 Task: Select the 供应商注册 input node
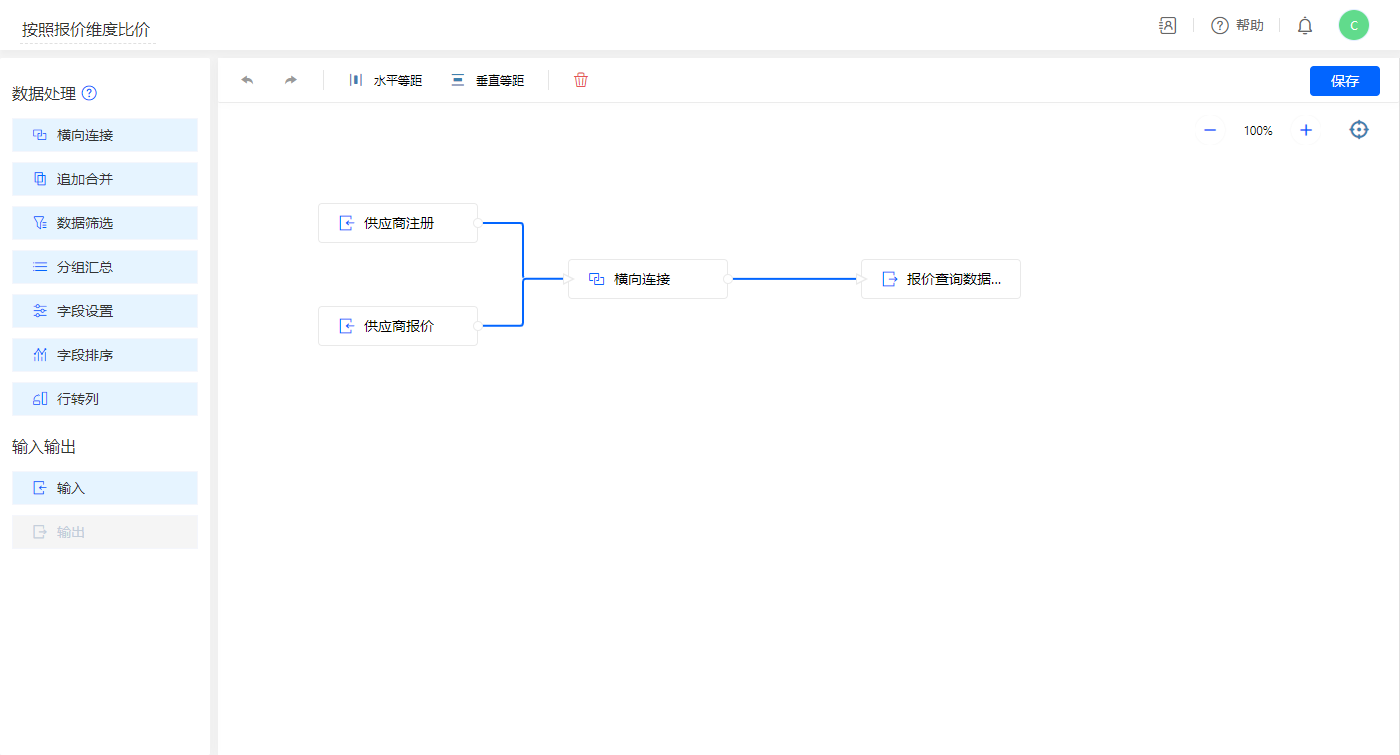click(398, 223)
